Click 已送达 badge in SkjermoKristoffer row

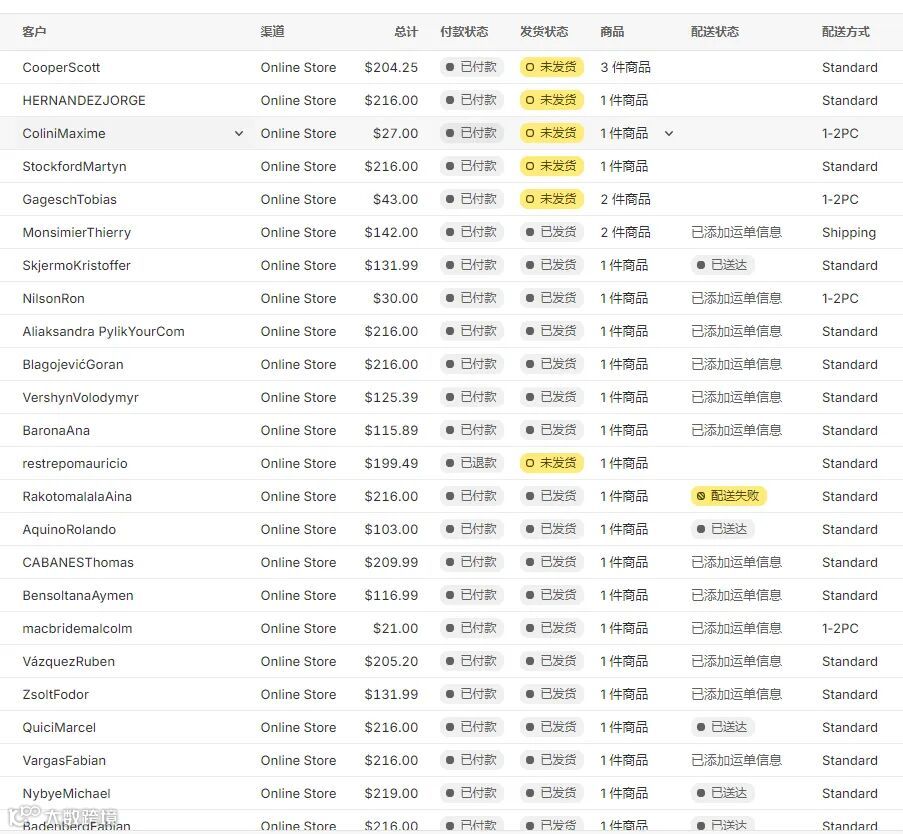722,265
